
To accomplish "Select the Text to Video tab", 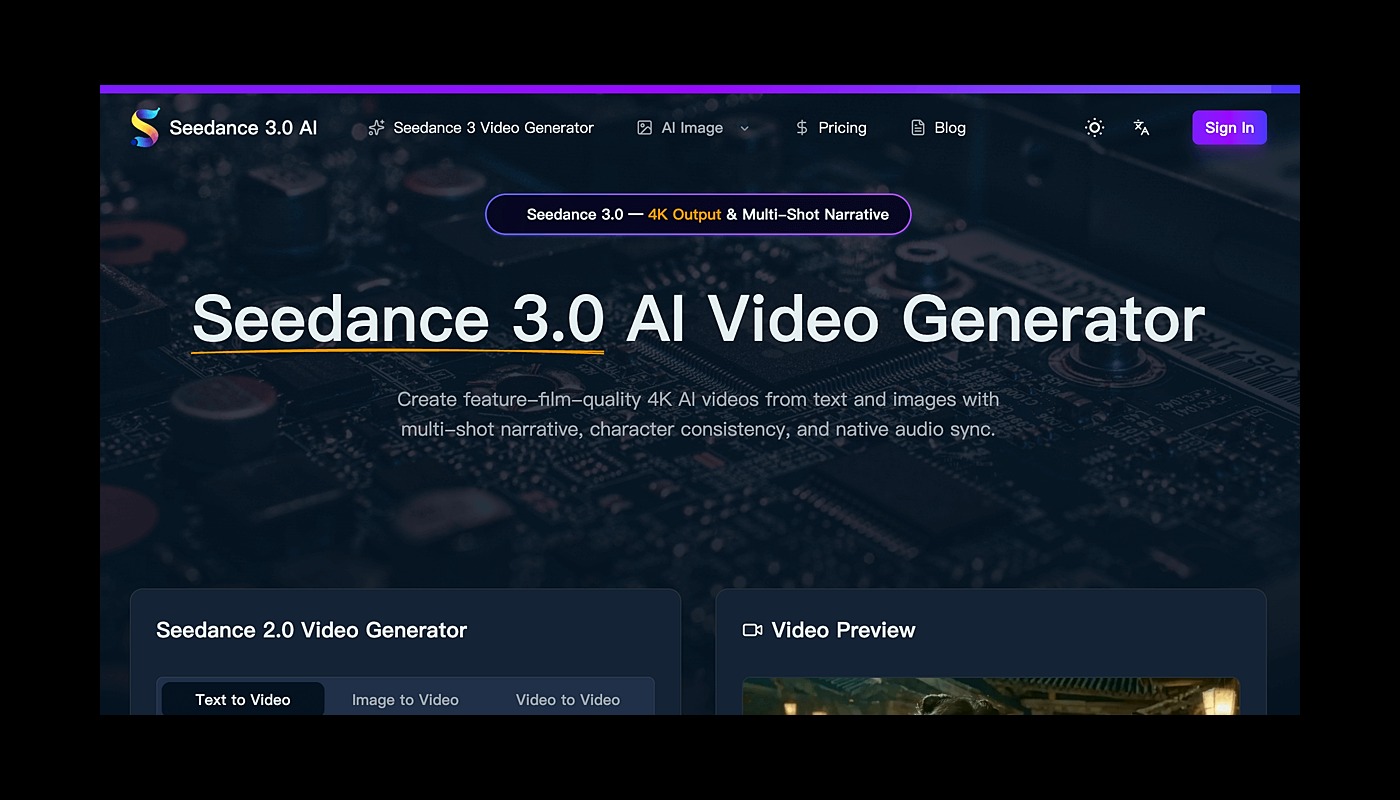I will pyautogui.click(x=243, y=699).
